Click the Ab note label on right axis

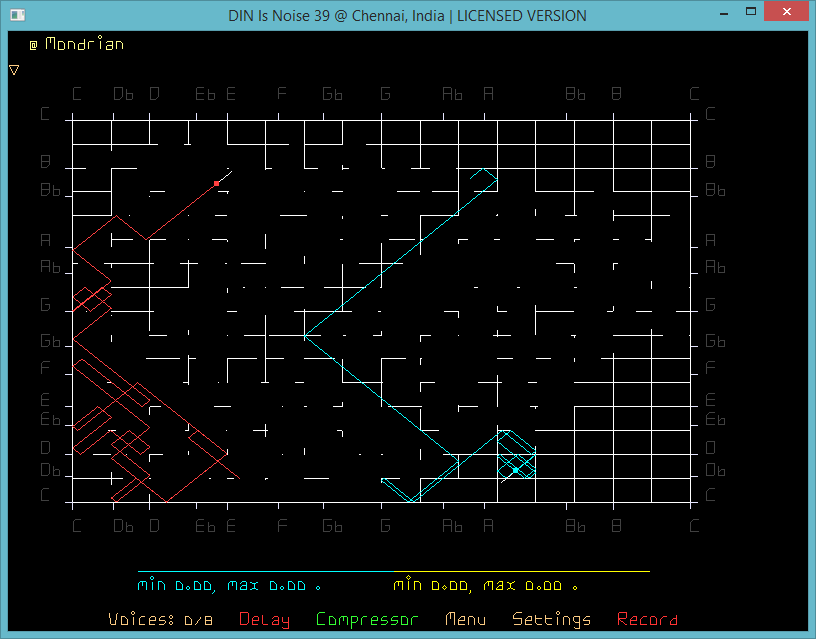click(x=715, y=267)
